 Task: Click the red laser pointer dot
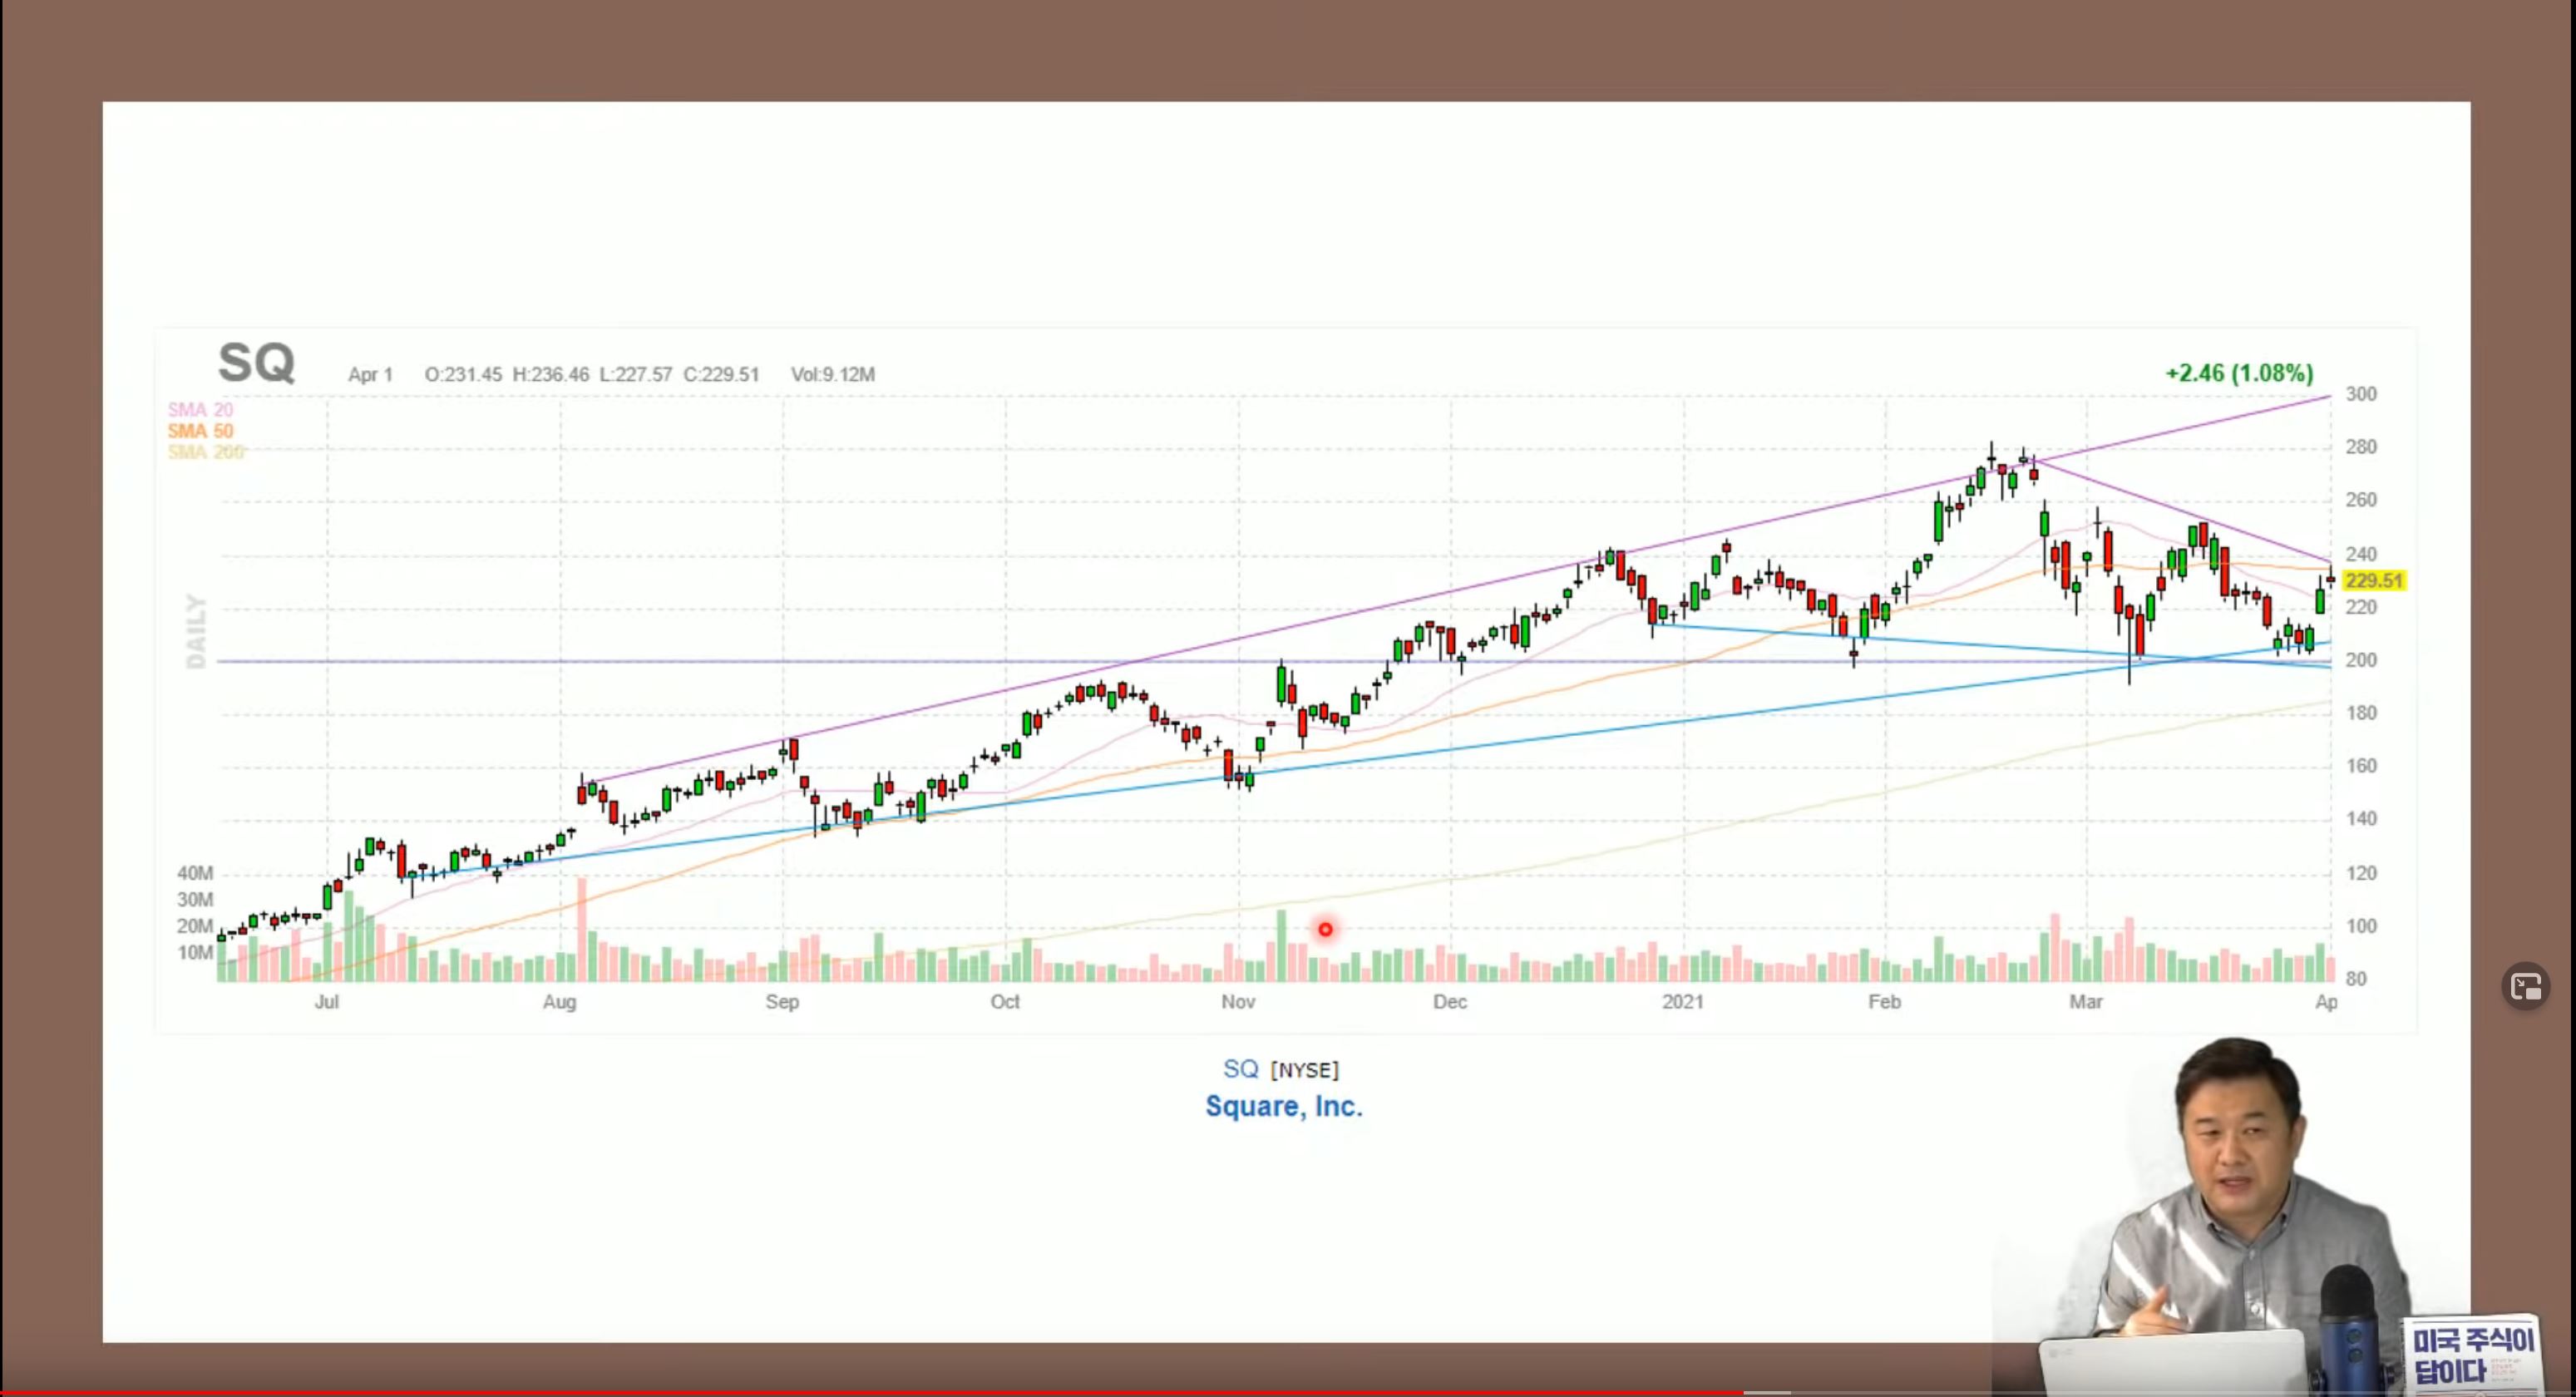tap(1325, 930)
